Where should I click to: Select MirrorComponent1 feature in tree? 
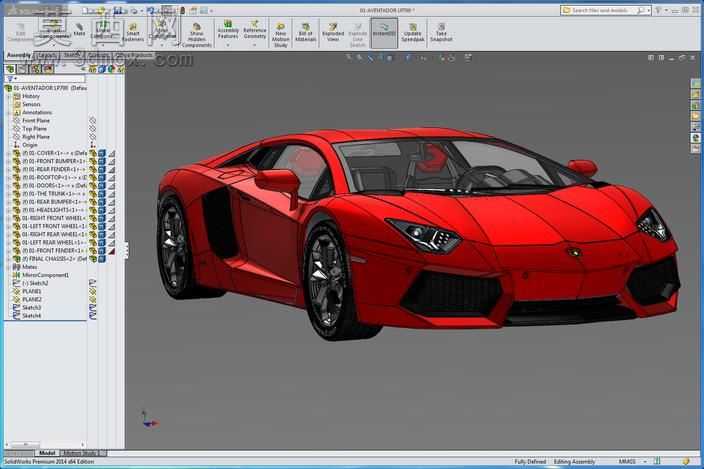click(45, 275)
